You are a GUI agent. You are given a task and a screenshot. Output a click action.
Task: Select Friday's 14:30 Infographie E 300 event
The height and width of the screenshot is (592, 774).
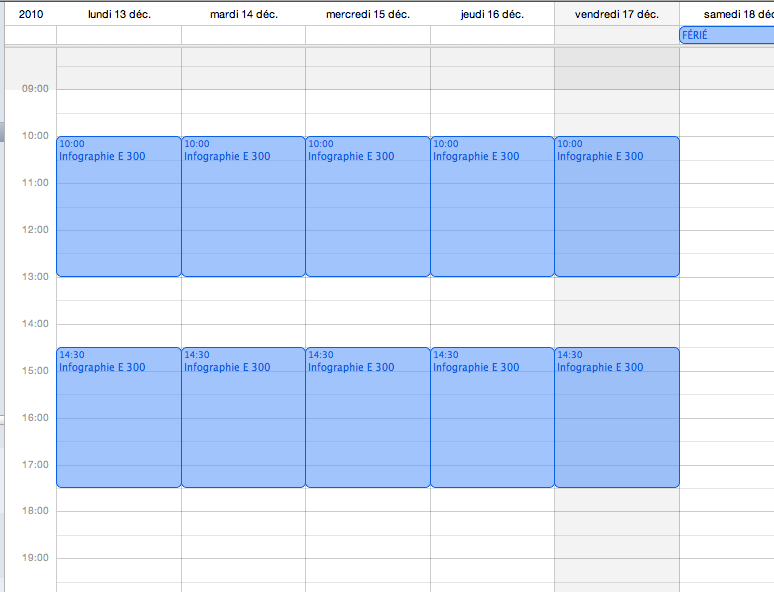click(x=616, y=417)
